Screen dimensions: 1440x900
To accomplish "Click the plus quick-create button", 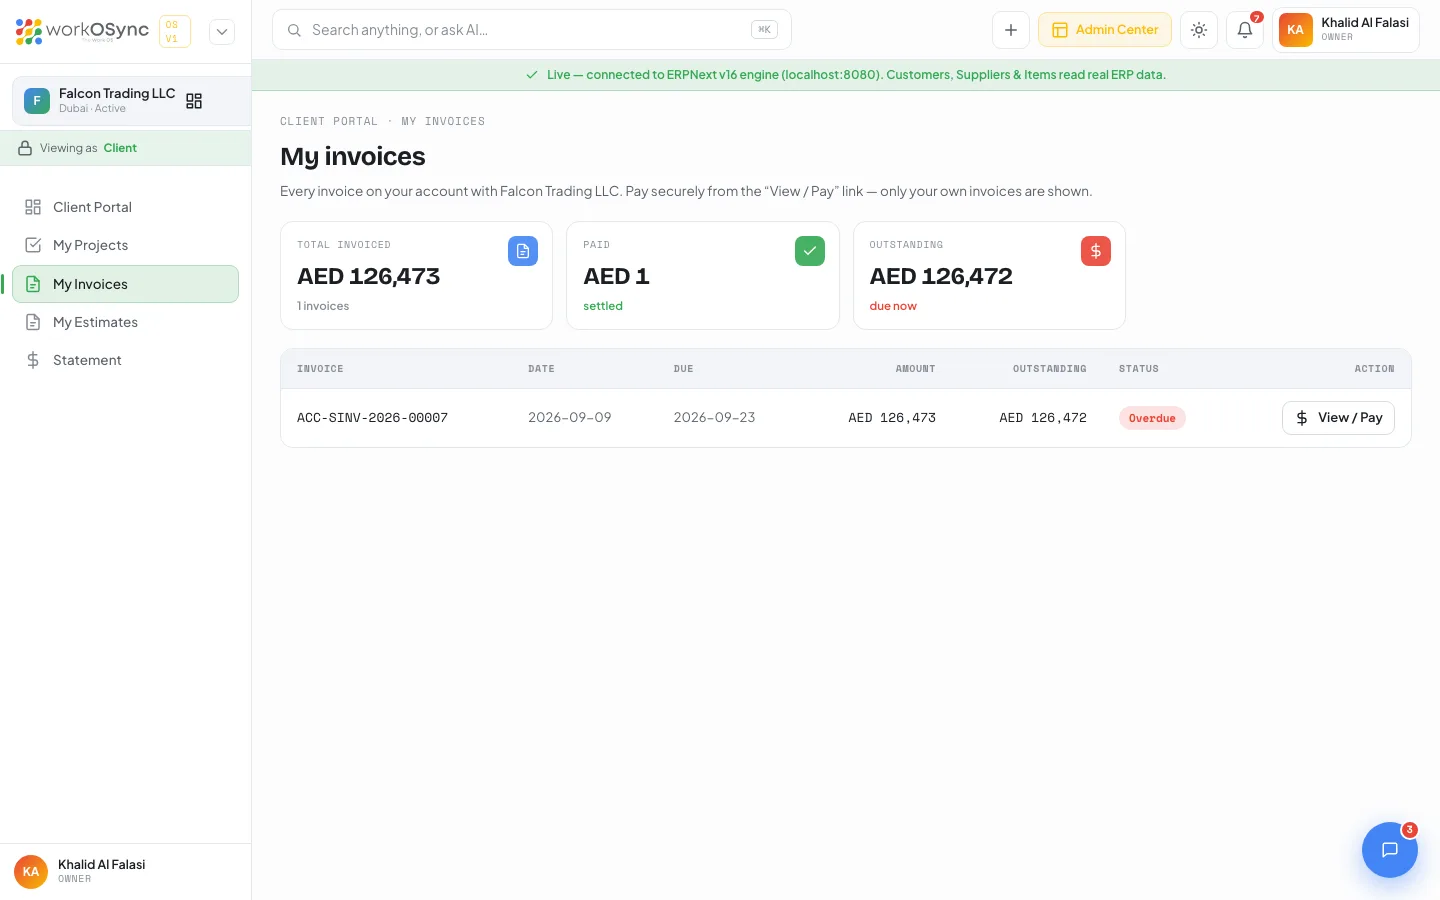I will (1011, 30).
